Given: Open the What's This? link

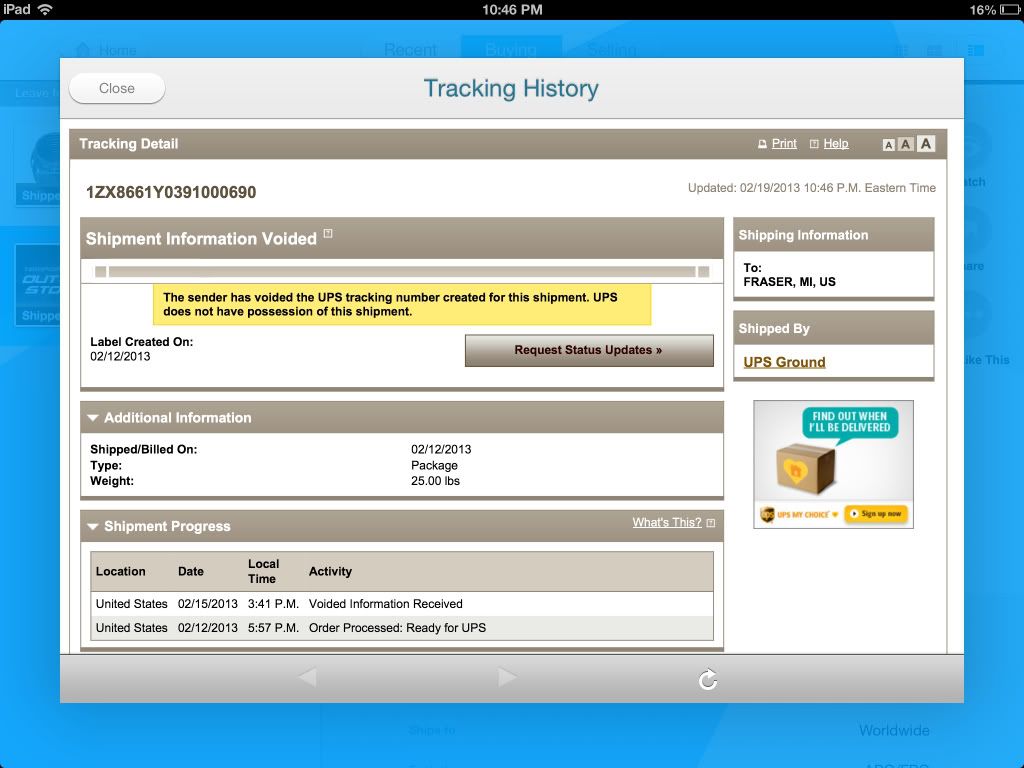Looking at the screenshot, I should click(x=666, y=522).
